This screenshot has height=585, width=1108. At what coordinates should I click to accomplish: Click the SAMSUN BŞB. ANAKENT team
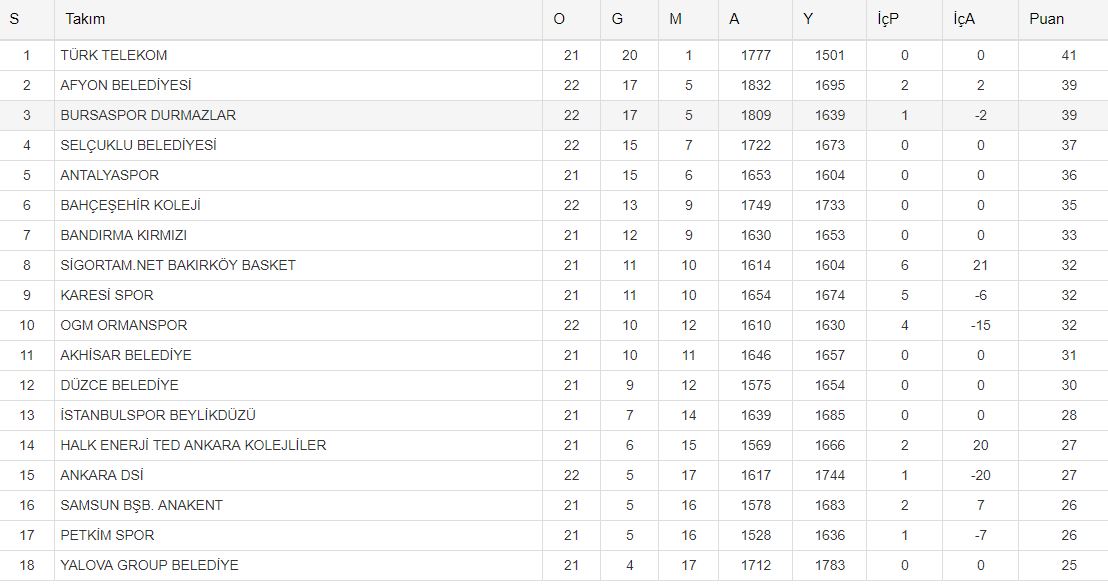point(141,505)
